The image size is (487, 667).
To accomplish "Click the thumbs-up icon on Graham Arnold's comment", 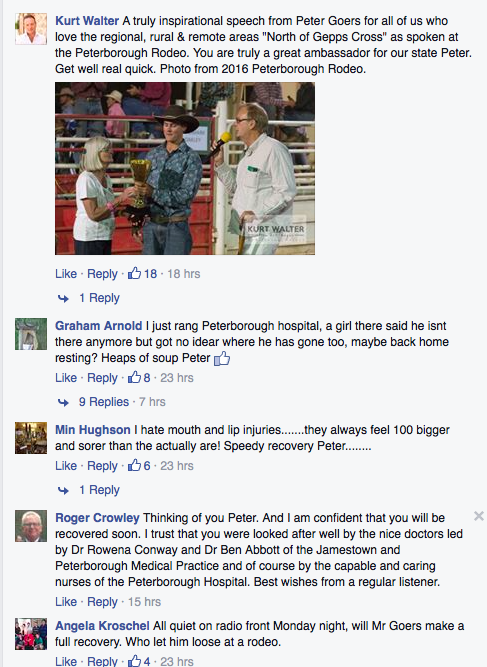I will (134, 378).
